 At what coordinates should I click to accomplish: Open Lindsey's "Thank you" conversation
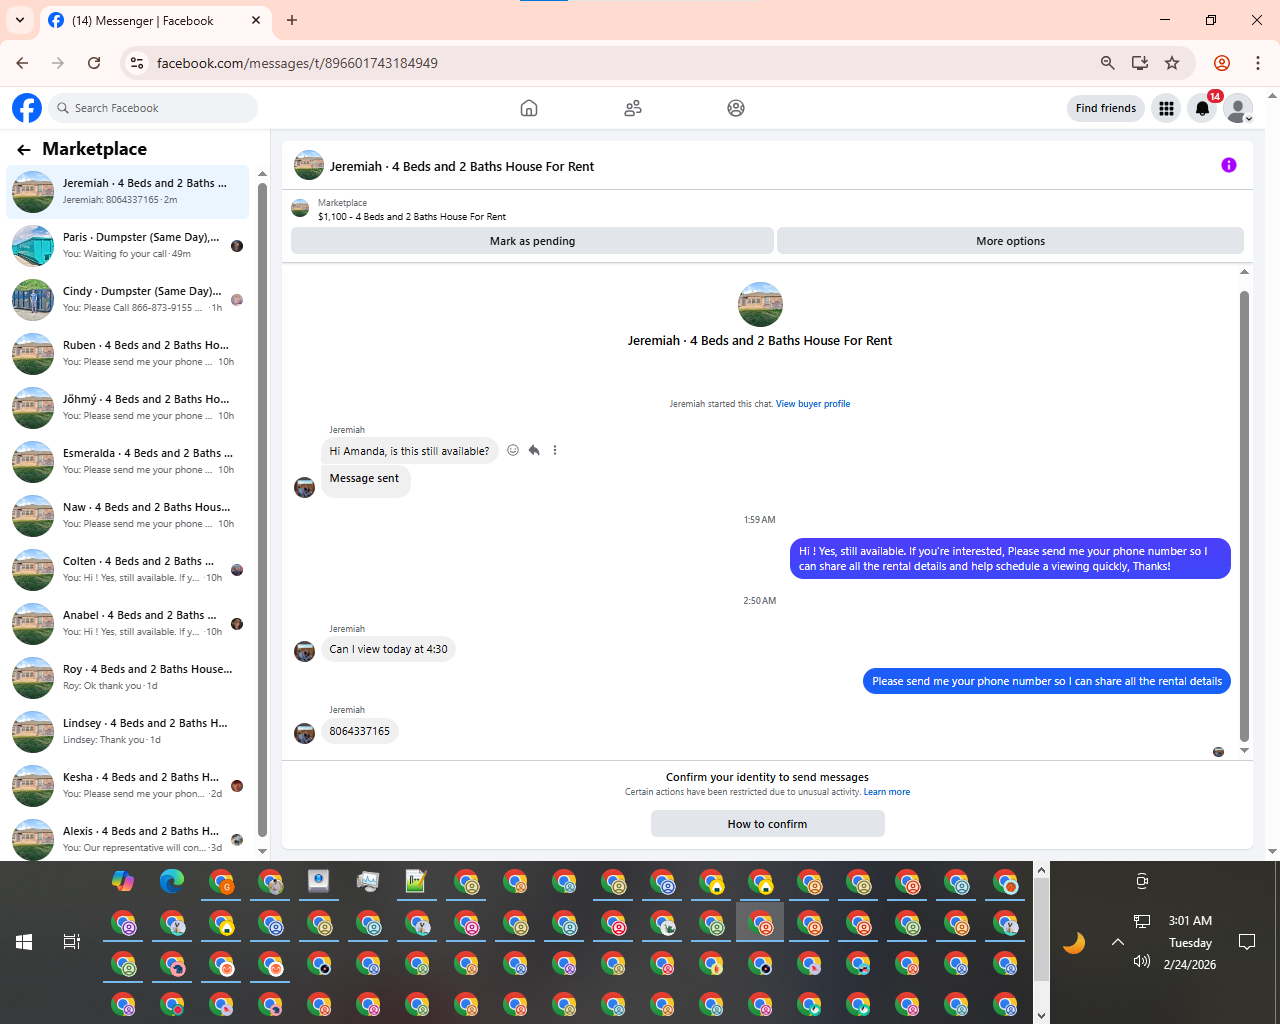point(128,731)
